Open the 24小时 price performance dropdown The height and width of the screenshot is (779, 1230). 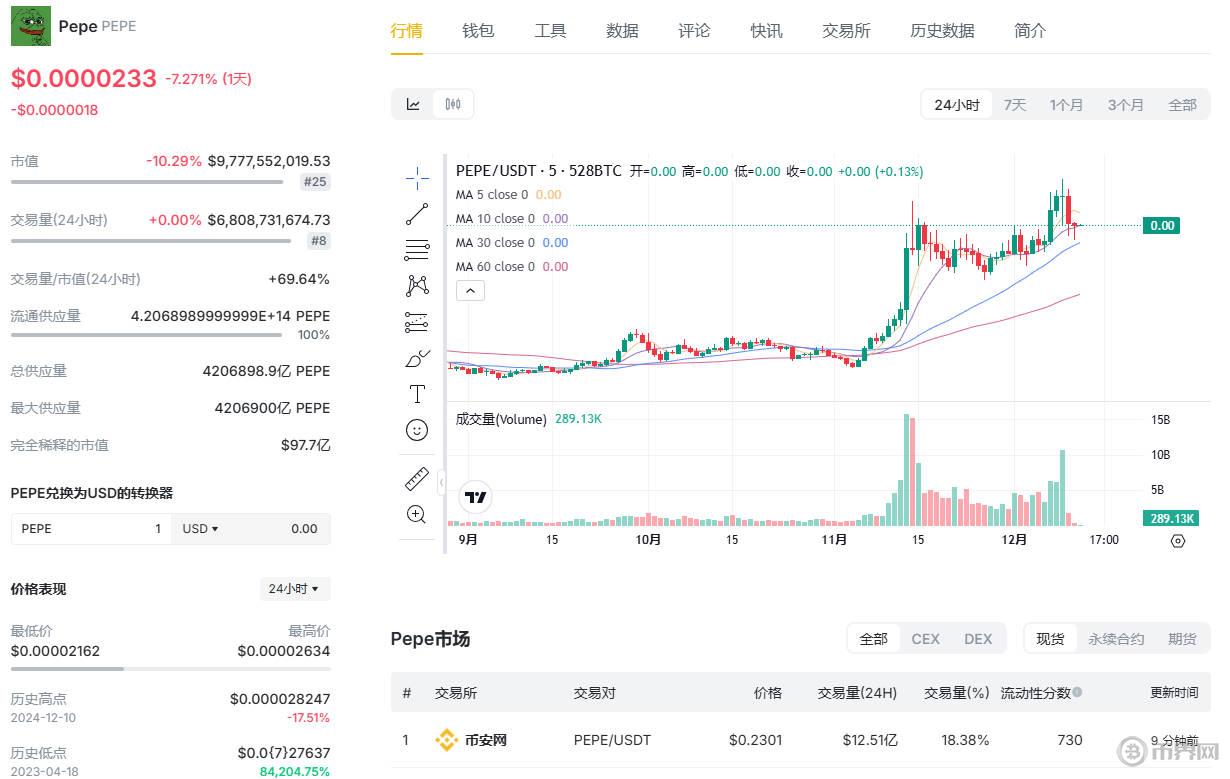click(294, 589)
